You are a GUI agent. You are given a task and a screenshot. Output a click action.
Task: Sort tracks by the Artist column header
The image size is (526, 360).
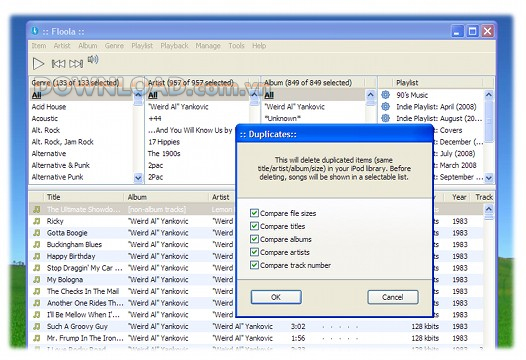tap(221, 197)
